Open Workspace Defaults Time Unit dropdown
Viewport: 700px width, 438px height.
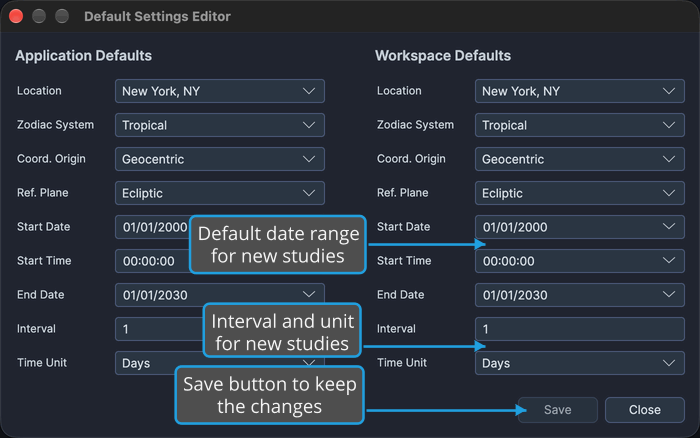579,363
